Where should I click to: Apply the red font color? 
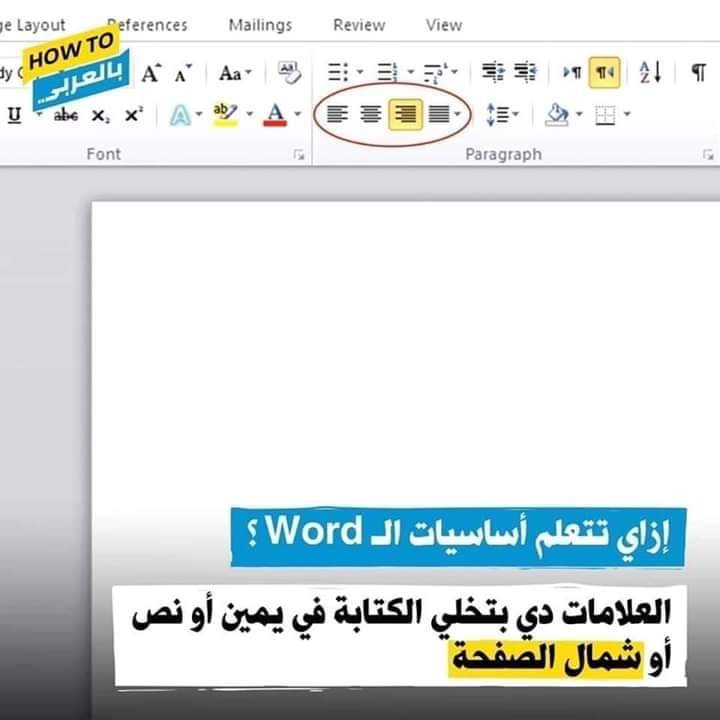click(x=276, y=115)
